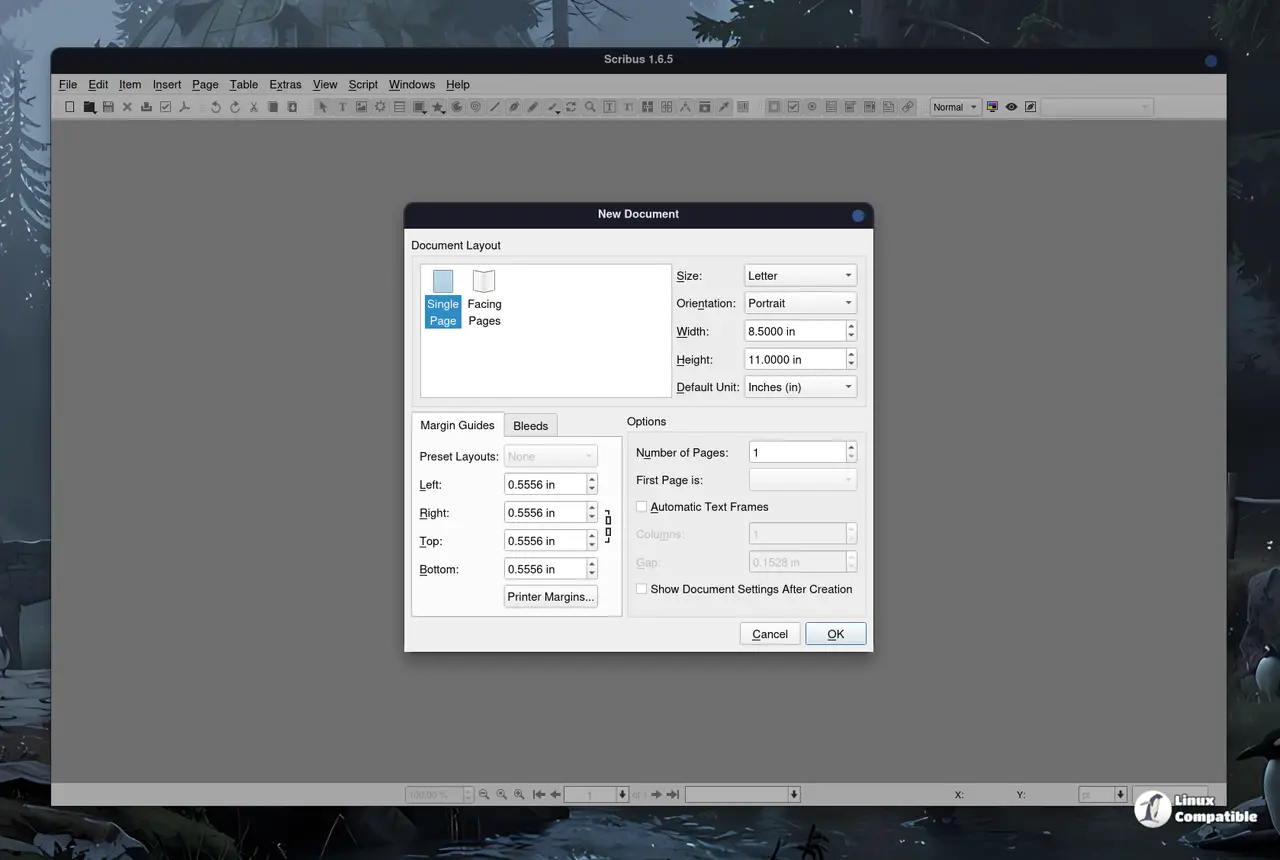Click the Save as PDF icon

click(x=184, y=107)
